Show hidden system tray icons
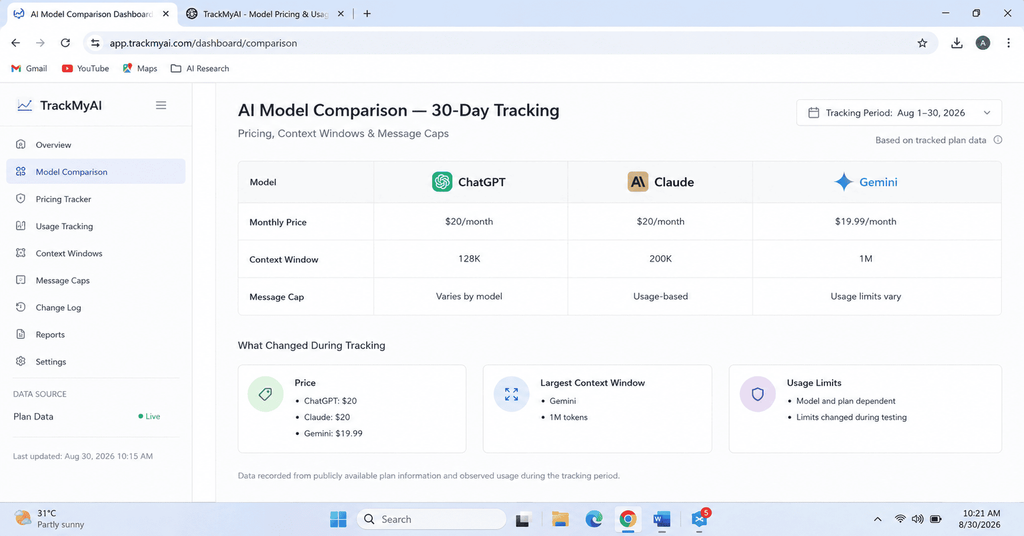Viewport: 1024px width, 536px height. coord(878,519)
